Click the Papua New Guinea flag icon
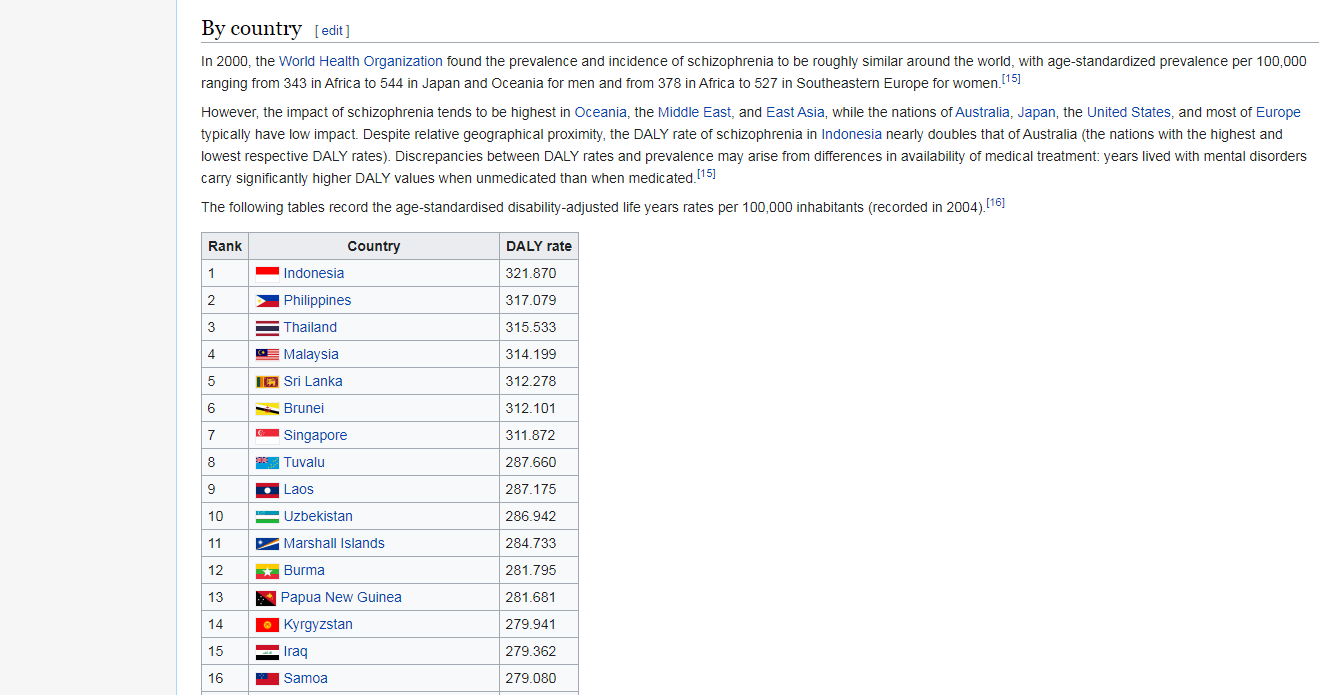Screen dimensions: 1343x695 [266, 597]
